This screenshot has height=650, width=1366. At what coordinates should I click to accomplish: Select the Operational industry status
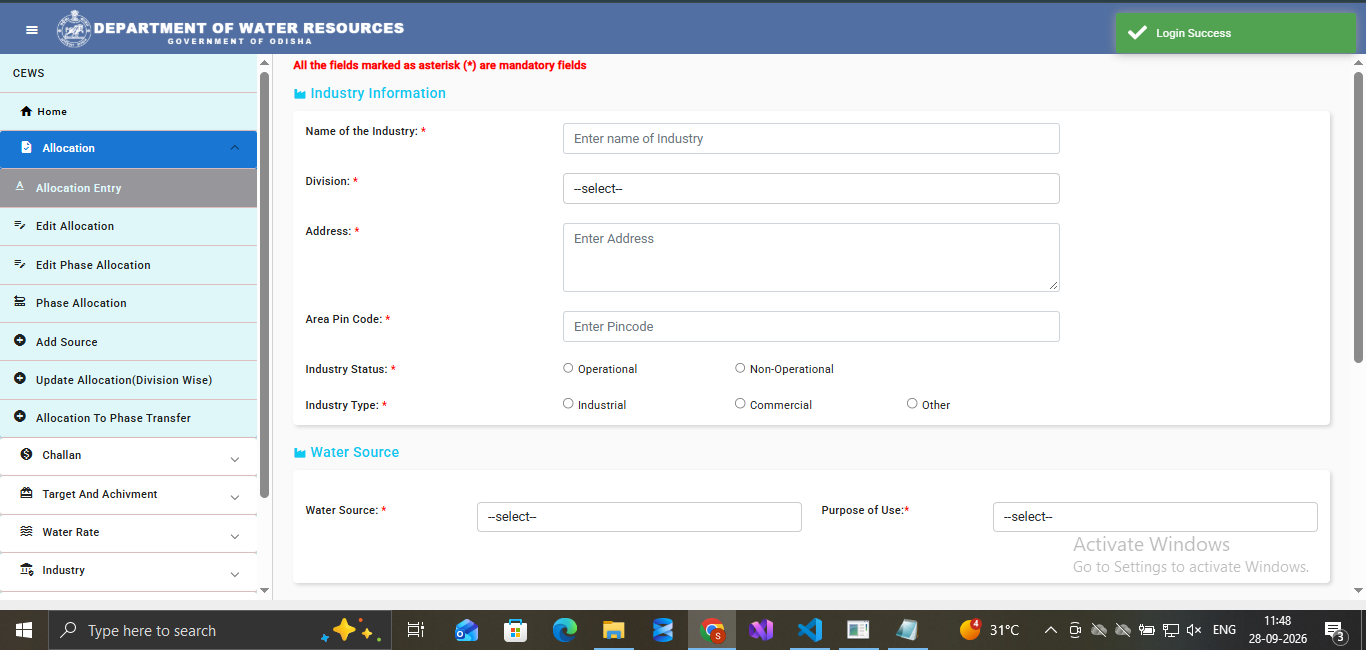point(569,368)
